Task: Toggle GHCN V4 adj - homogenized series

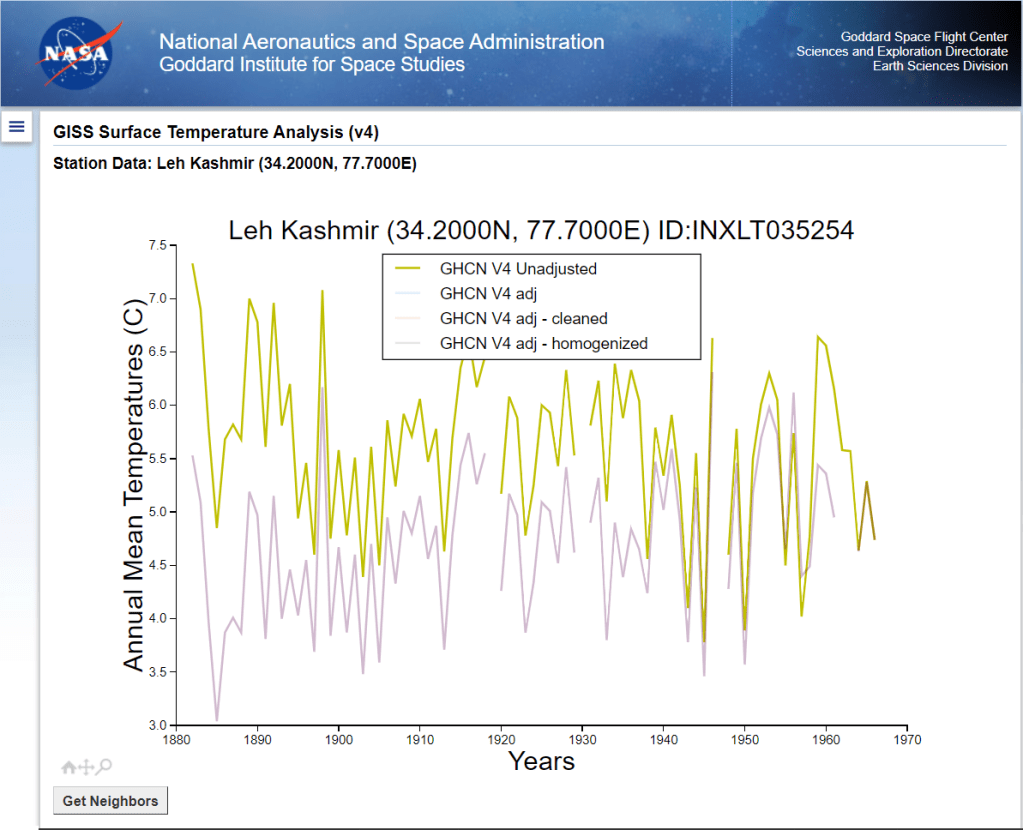Action: [543, 343]
